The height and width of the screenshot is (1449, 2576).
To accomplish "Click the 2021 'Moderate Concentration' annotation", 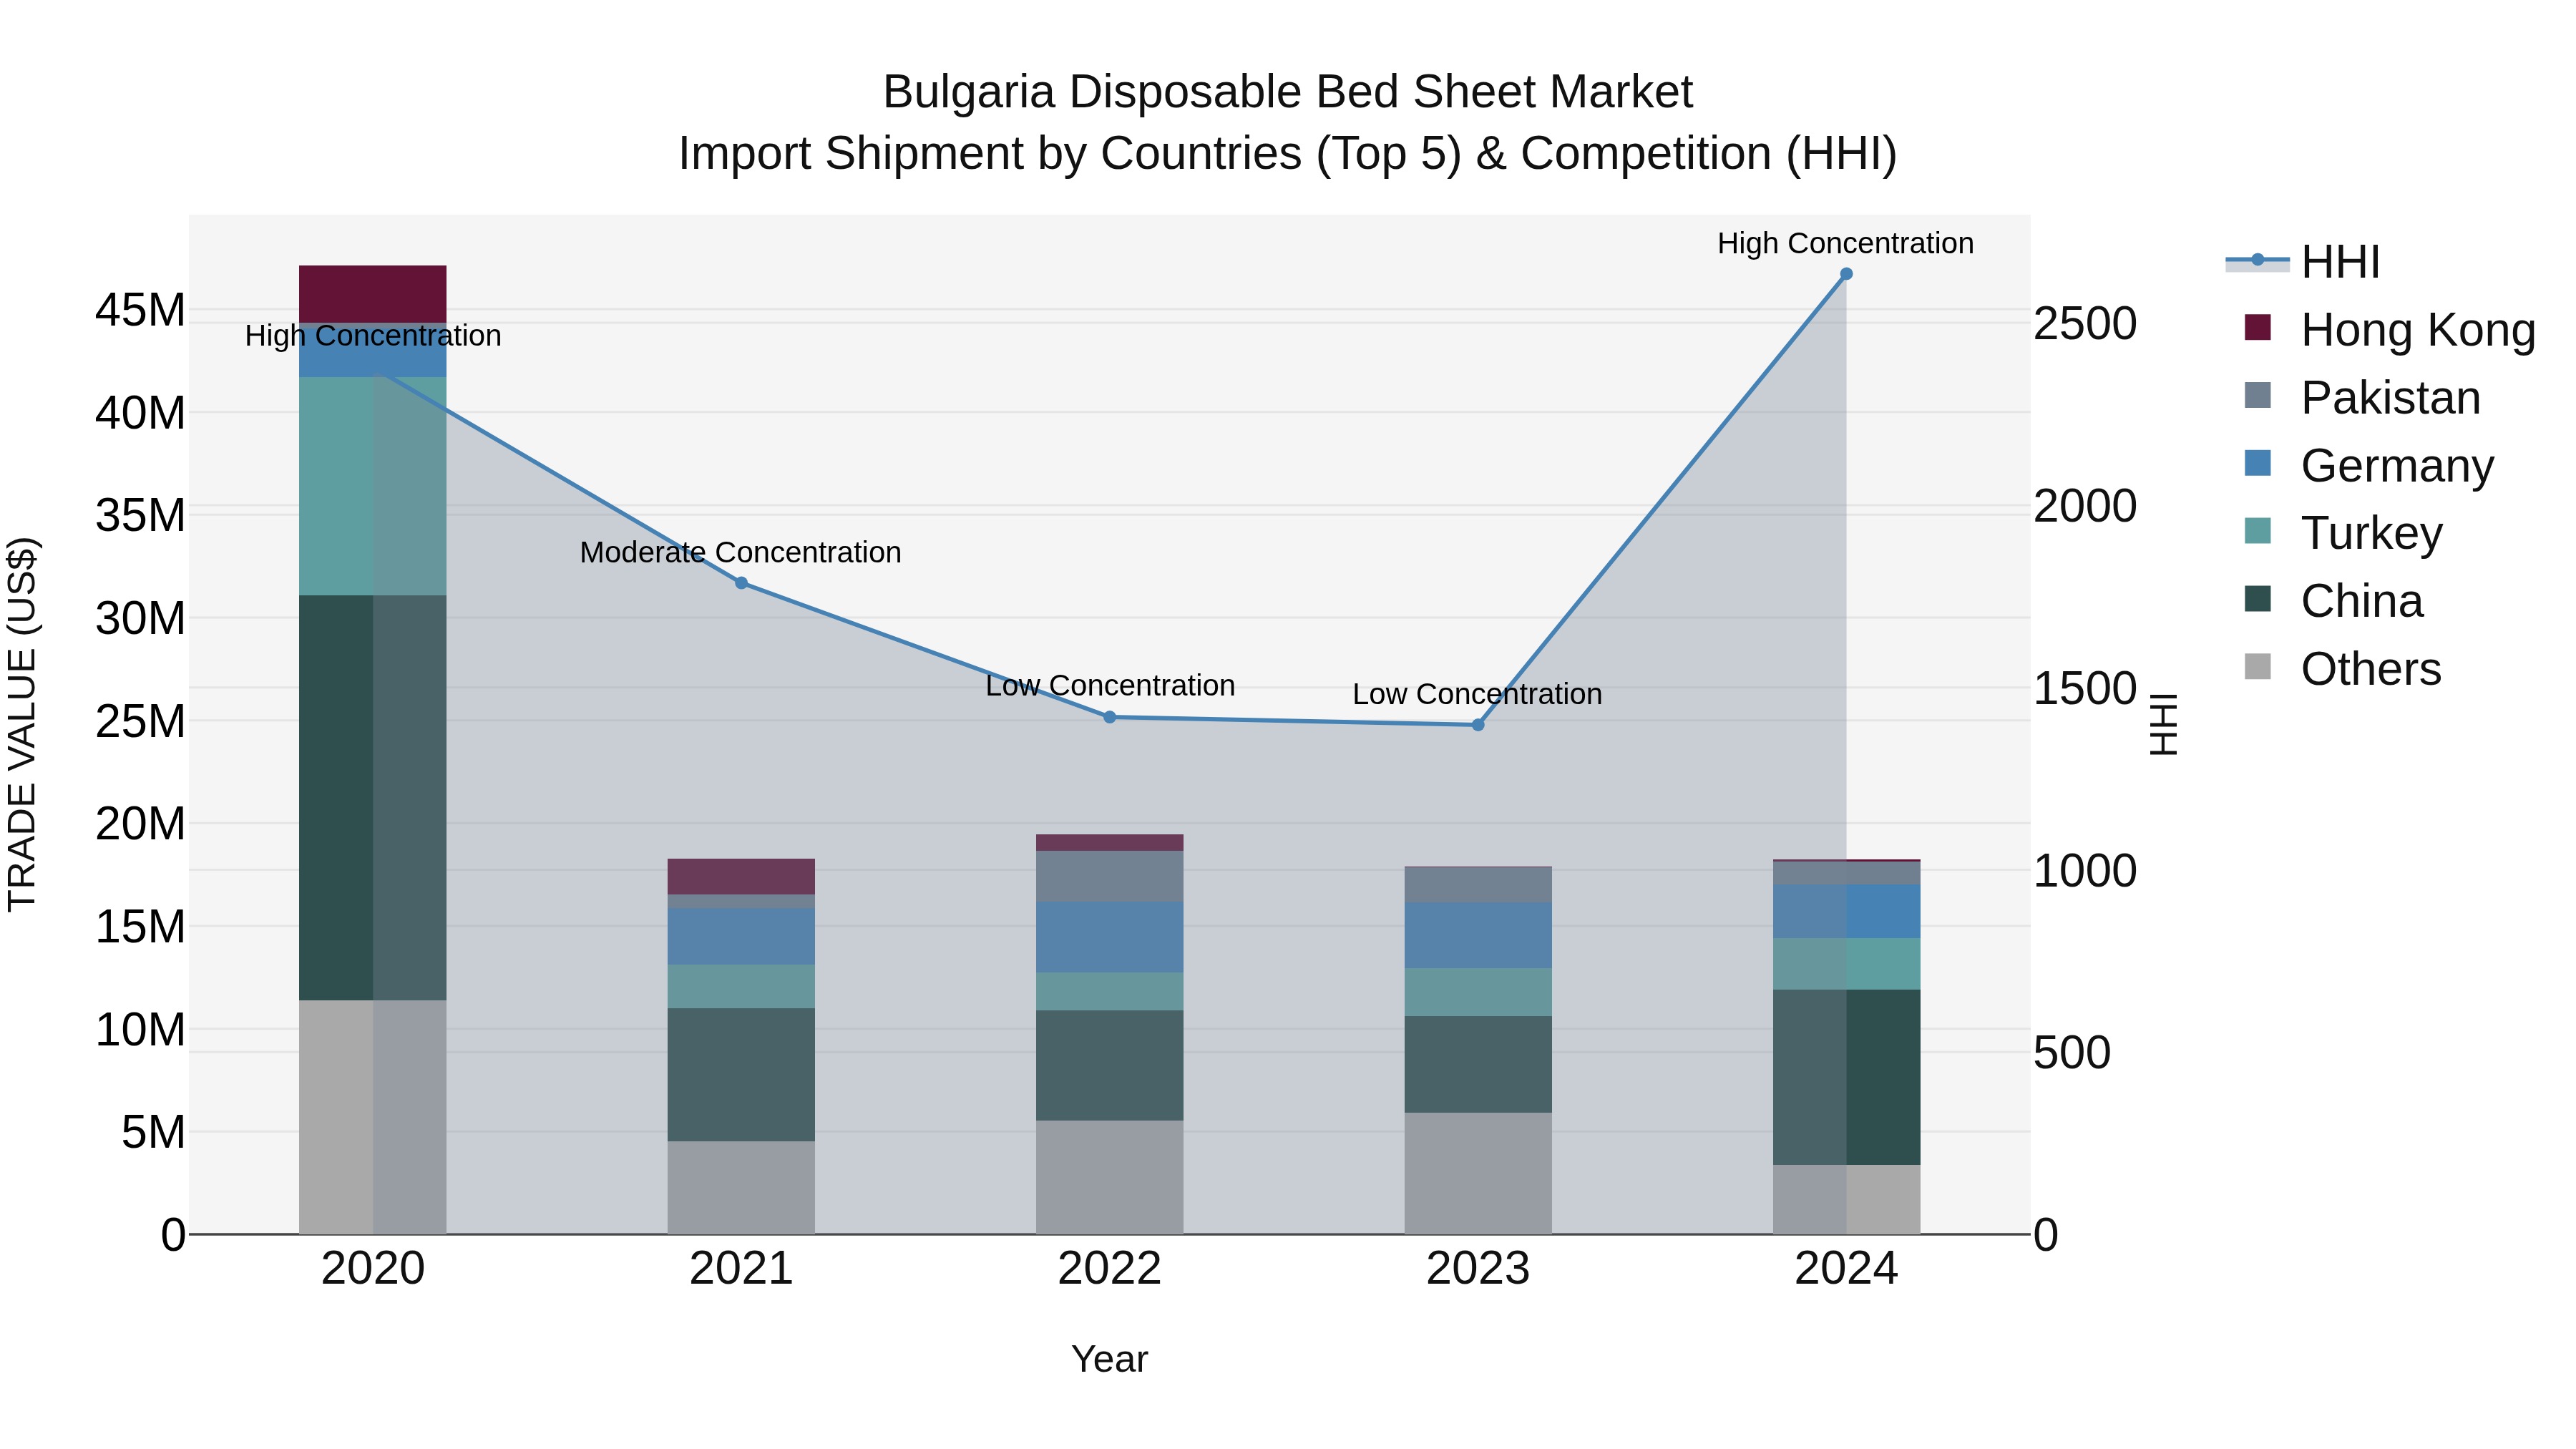I will pos(741,552).
